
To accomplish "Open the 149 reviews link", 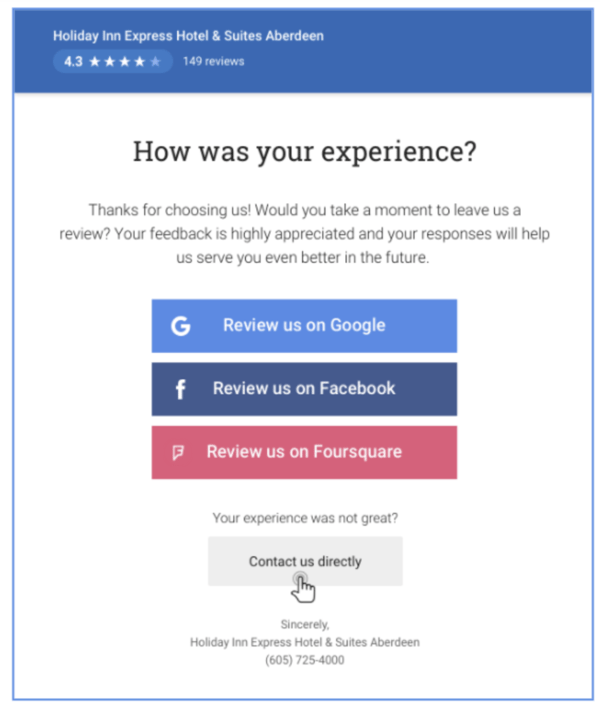I will (213, 61).
